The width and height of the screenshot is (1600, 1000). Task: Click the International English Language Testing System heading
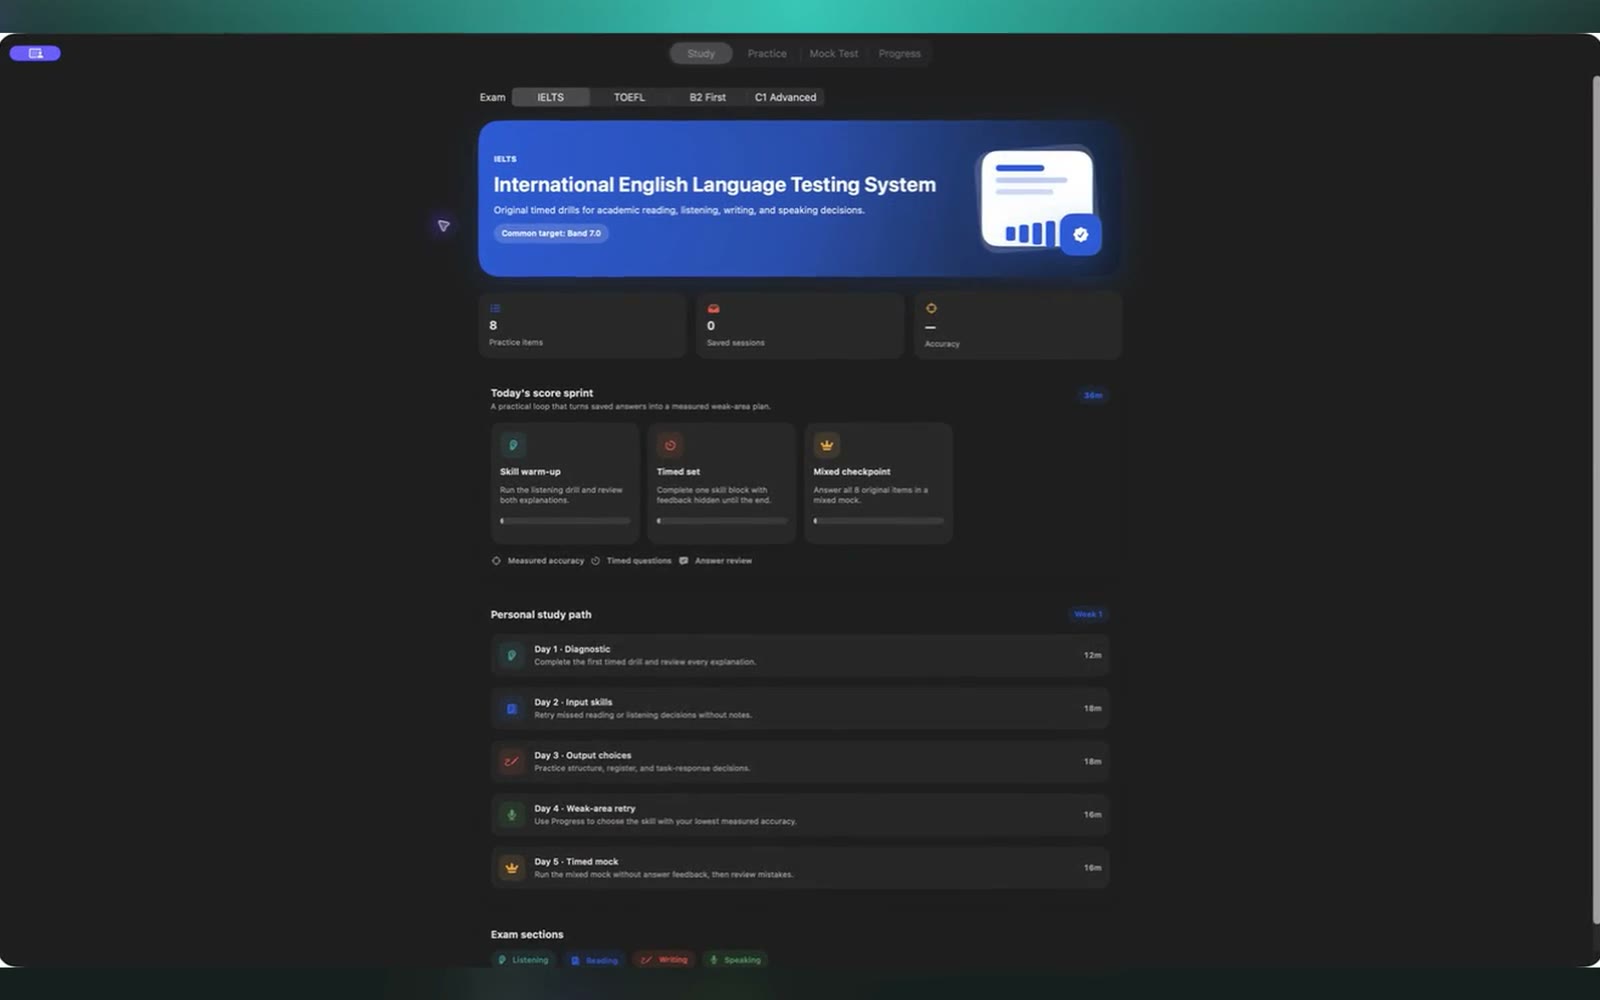714,185
